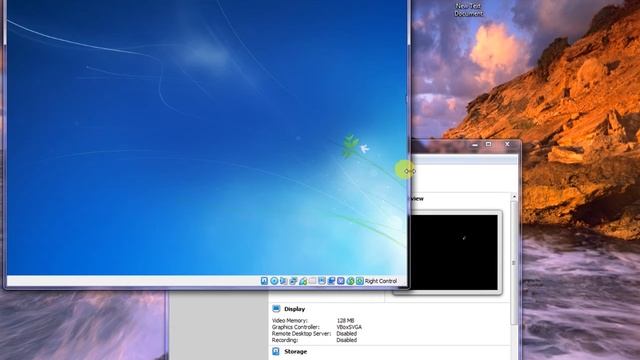Screen dimensions: 640x360
Task: Minimize the VirtualBox Manager window
Action: coord(475,144)
